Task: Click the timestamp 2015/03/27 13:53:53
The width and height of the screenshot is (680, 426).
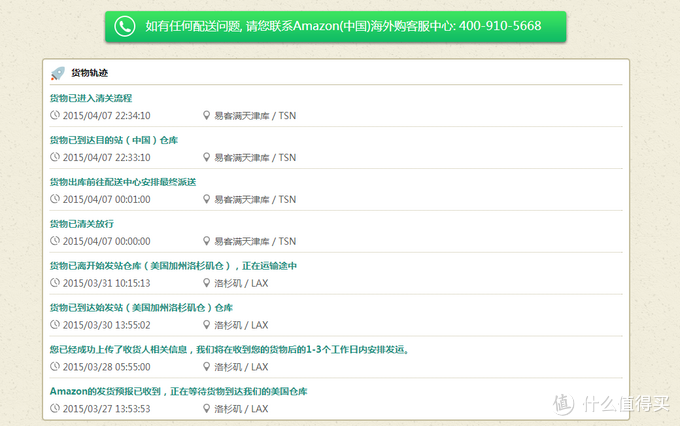Action: pyautogui.click(x=107, y=409)
